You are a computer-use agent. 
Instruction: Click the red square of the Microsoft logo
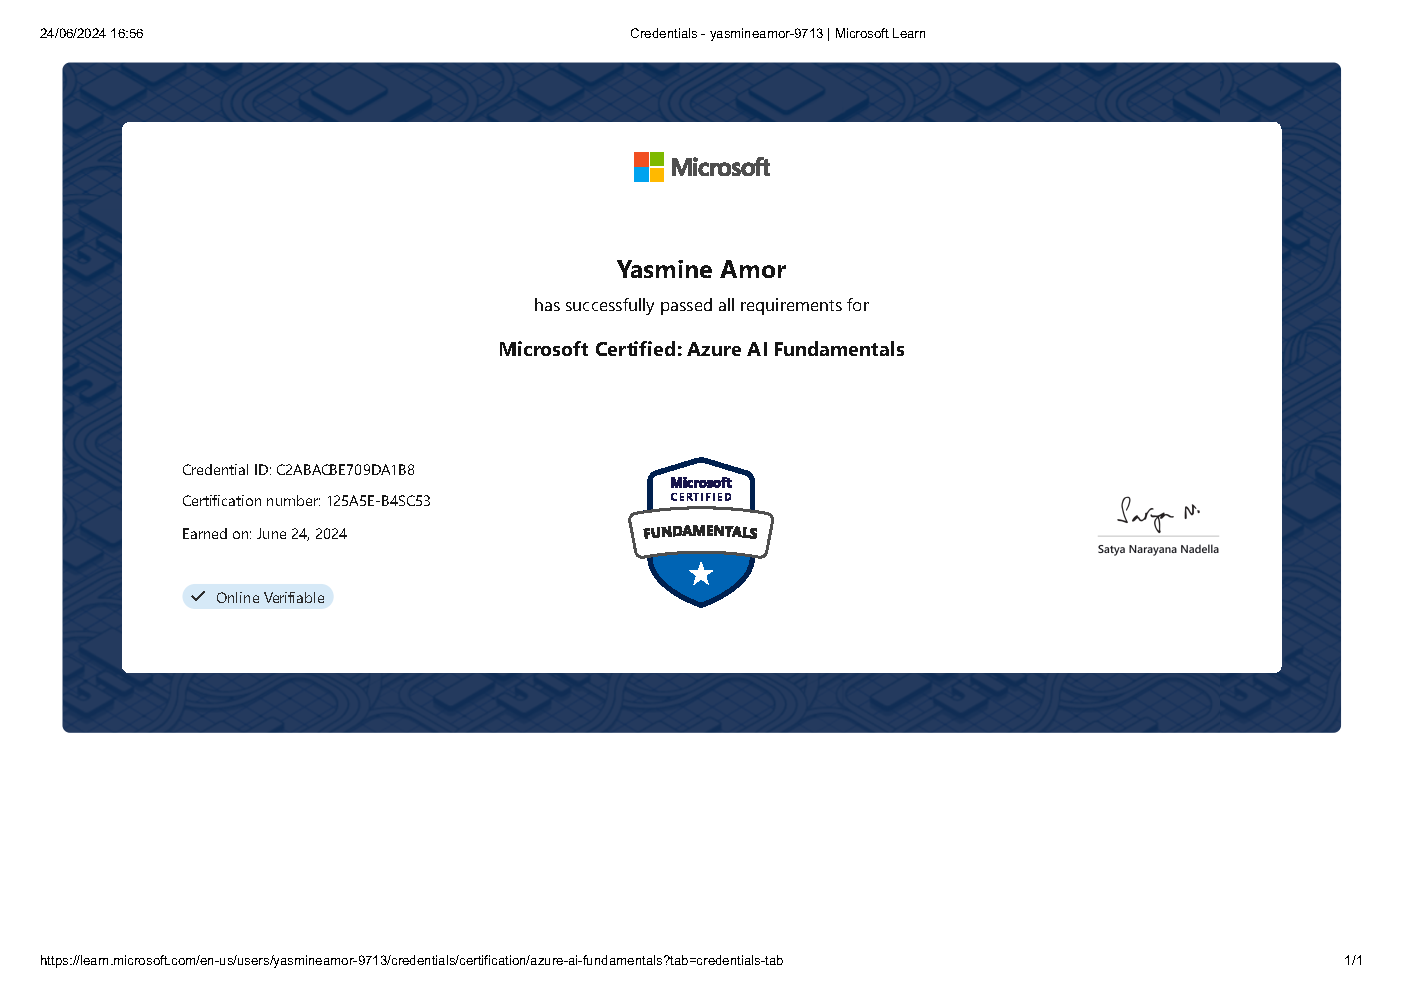(x=641, y=159)
